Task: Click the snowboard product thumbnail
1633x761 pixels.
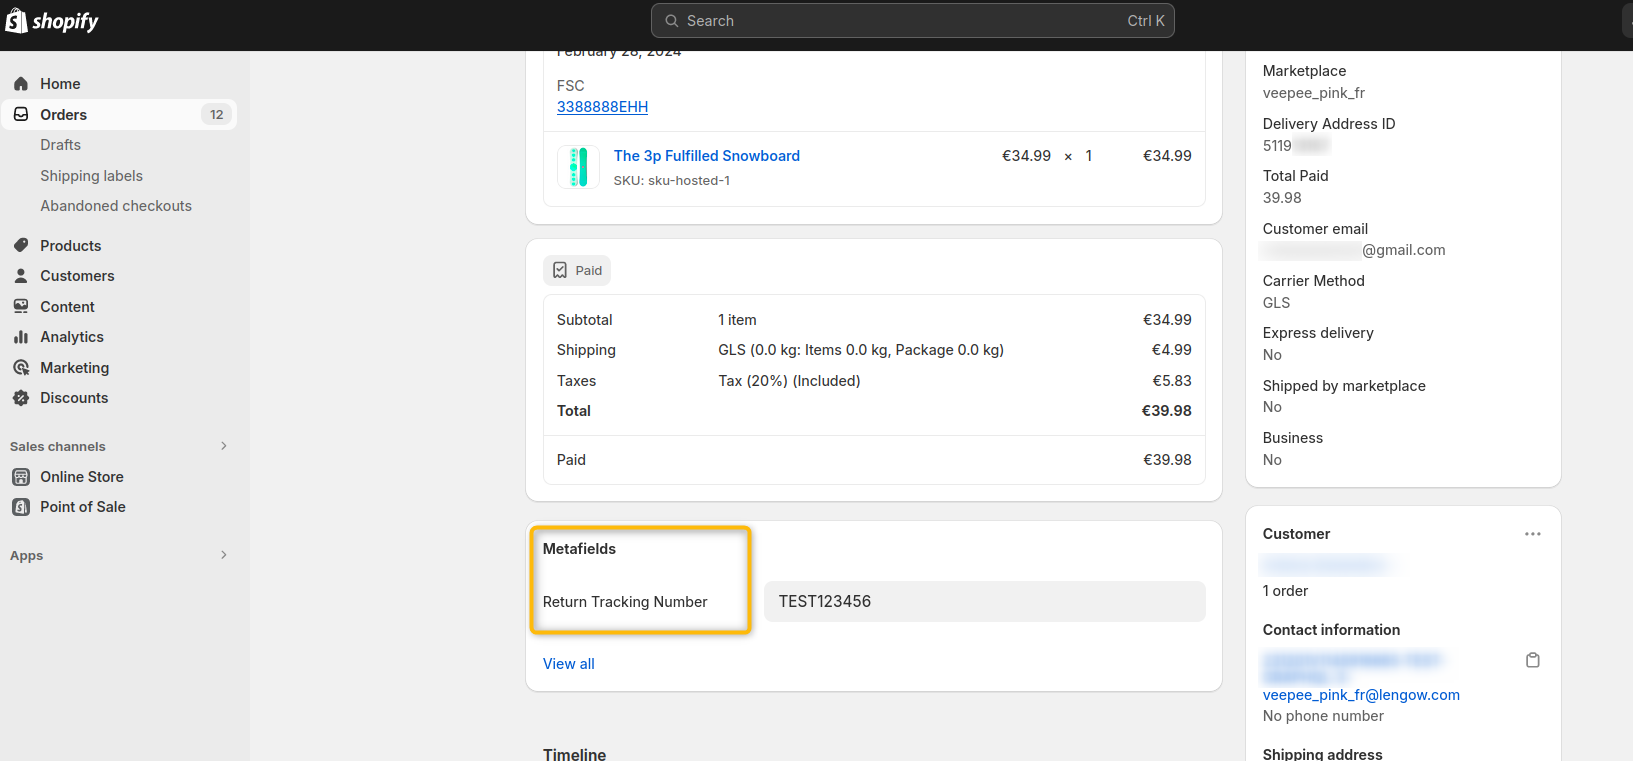Action: coord(578,167)
